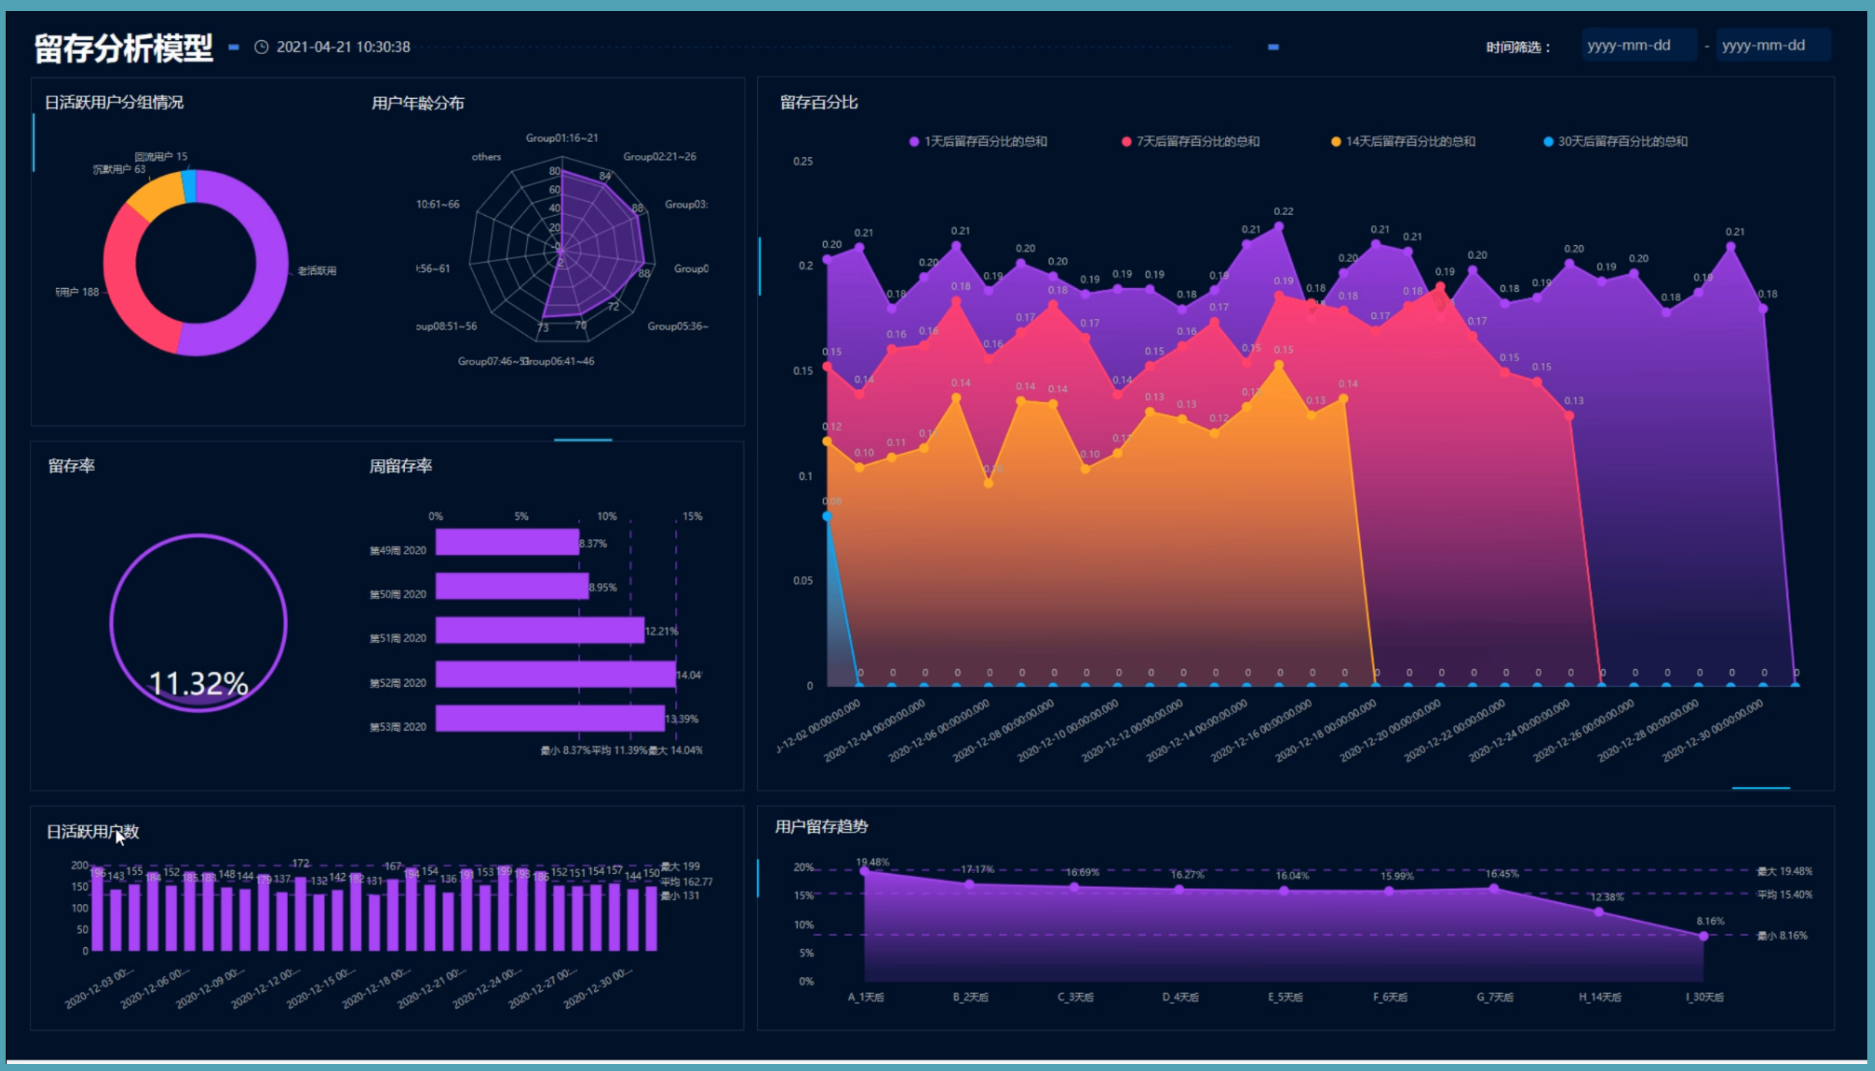Click the 日活跃用户数 panel title

click(93, 831)
